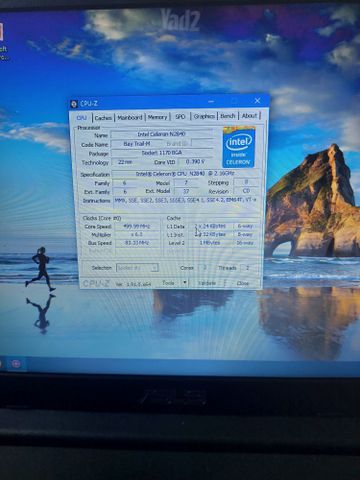Click the Bus Speed value
The width and height of the screenshot is (360, 480).
tap(137, 243)
